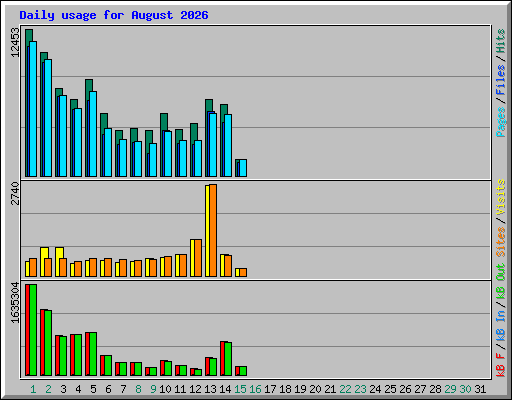
Task: Click day 9 on the x-axis
Action: (153, 389)
